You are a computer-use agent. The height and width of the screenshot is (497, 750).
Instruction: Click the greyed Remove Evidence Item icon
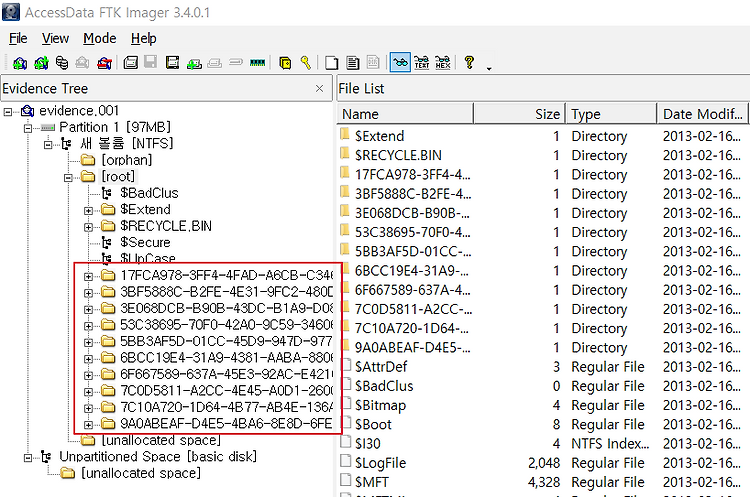pos(82,63)
